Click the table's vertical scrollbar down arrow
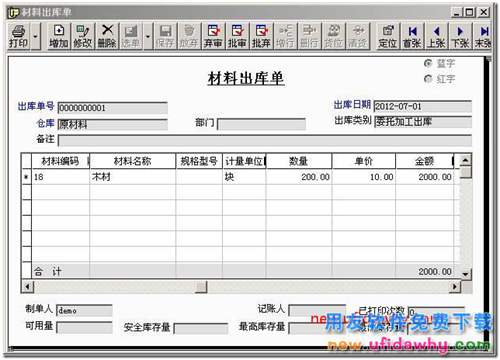This screenshot has height=360, width=500. pos(466,274)
